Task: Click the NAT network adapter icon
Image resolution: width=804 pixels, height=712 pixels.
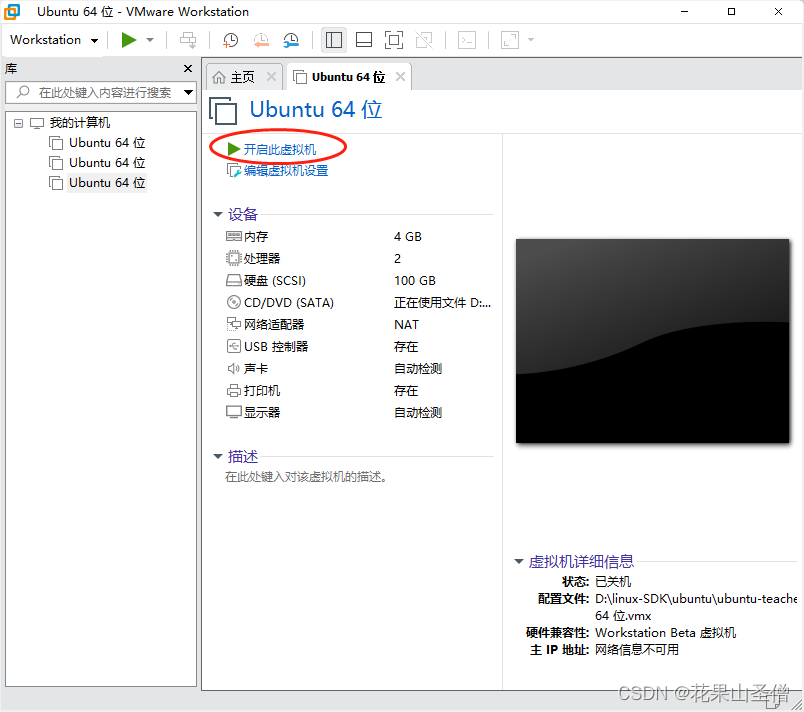Action: coord(233,324)
